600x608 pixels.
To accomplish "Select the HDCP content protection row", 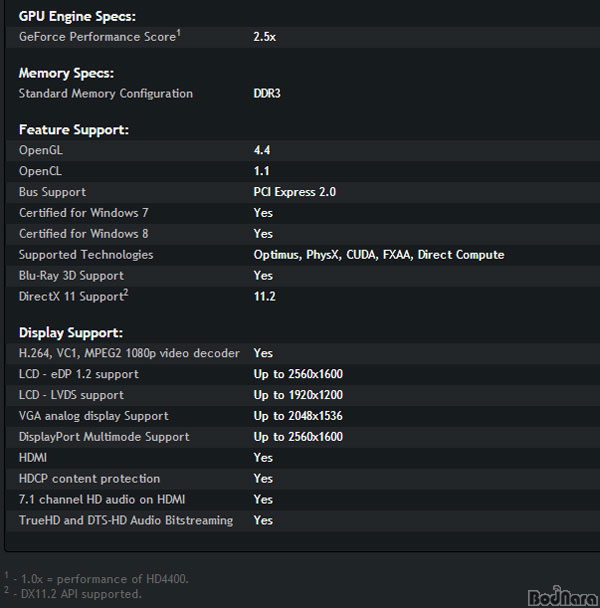I will click(303, 479).
